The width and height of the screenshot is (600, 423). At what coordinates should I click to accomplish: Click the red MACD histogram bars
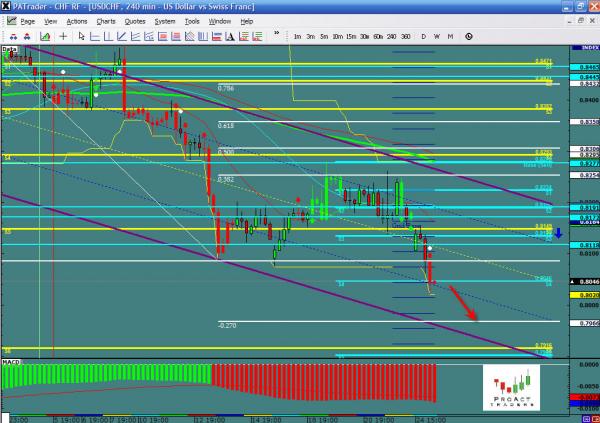point(320,382)
